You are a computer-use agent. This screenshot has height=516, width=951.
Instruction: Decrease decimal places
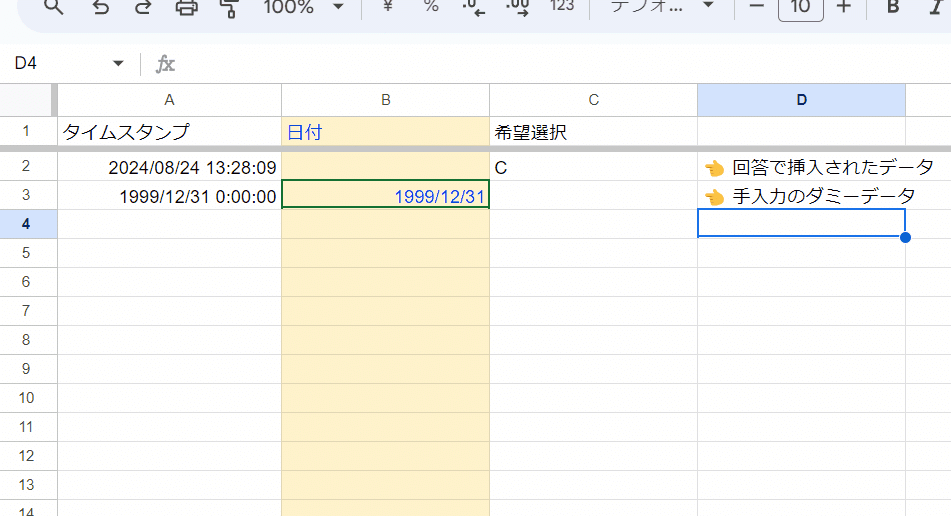click(474, 7)
